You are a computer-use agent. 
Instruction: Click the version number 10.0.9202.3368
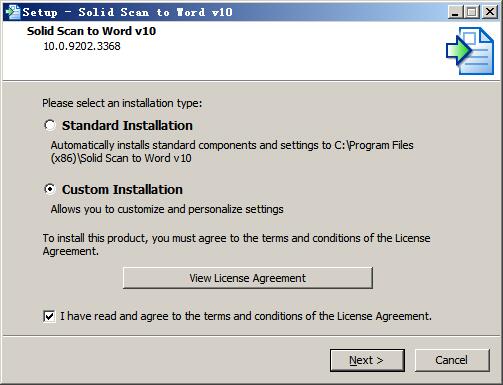point(82,46)
